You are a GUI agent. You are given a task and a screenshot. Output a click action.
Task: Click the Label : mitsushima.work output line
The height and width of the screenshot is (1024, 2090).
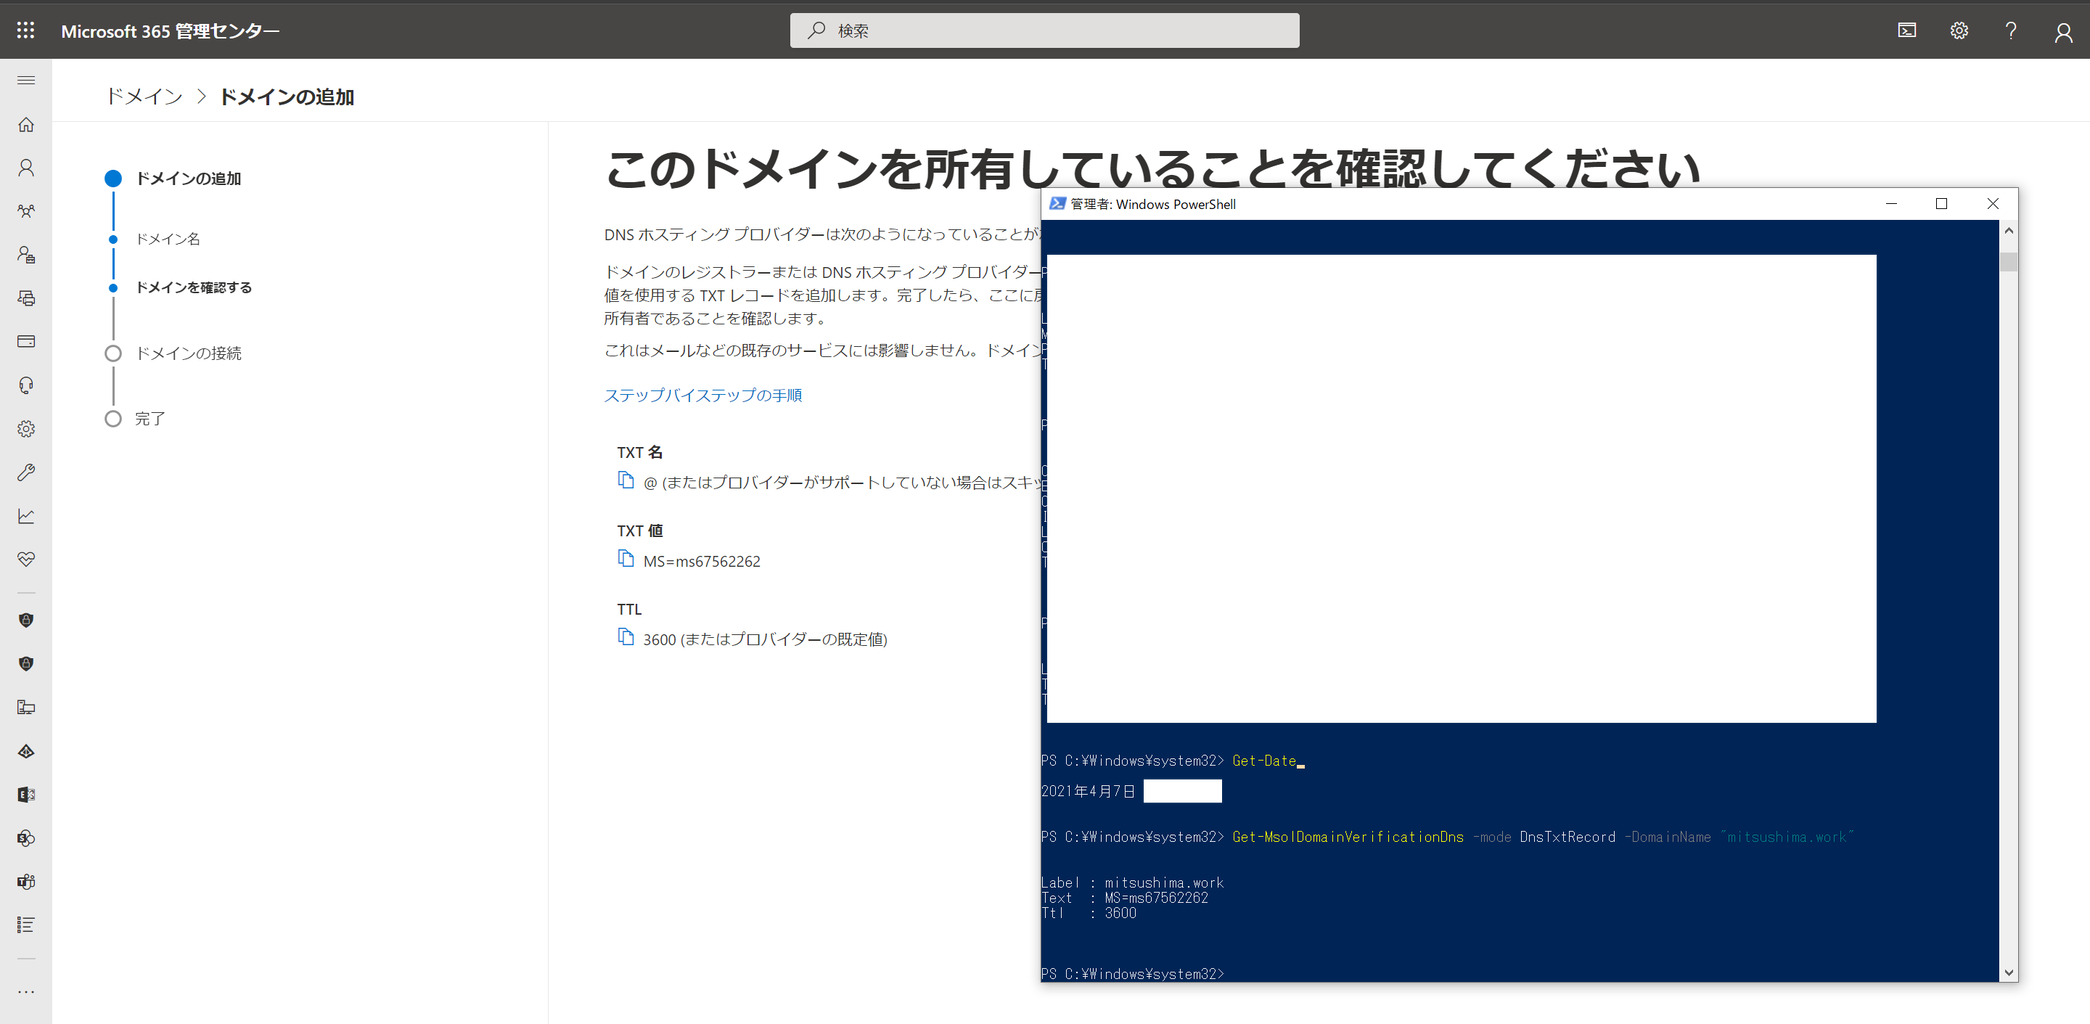pyautogui.click(x=1132, y=883)
